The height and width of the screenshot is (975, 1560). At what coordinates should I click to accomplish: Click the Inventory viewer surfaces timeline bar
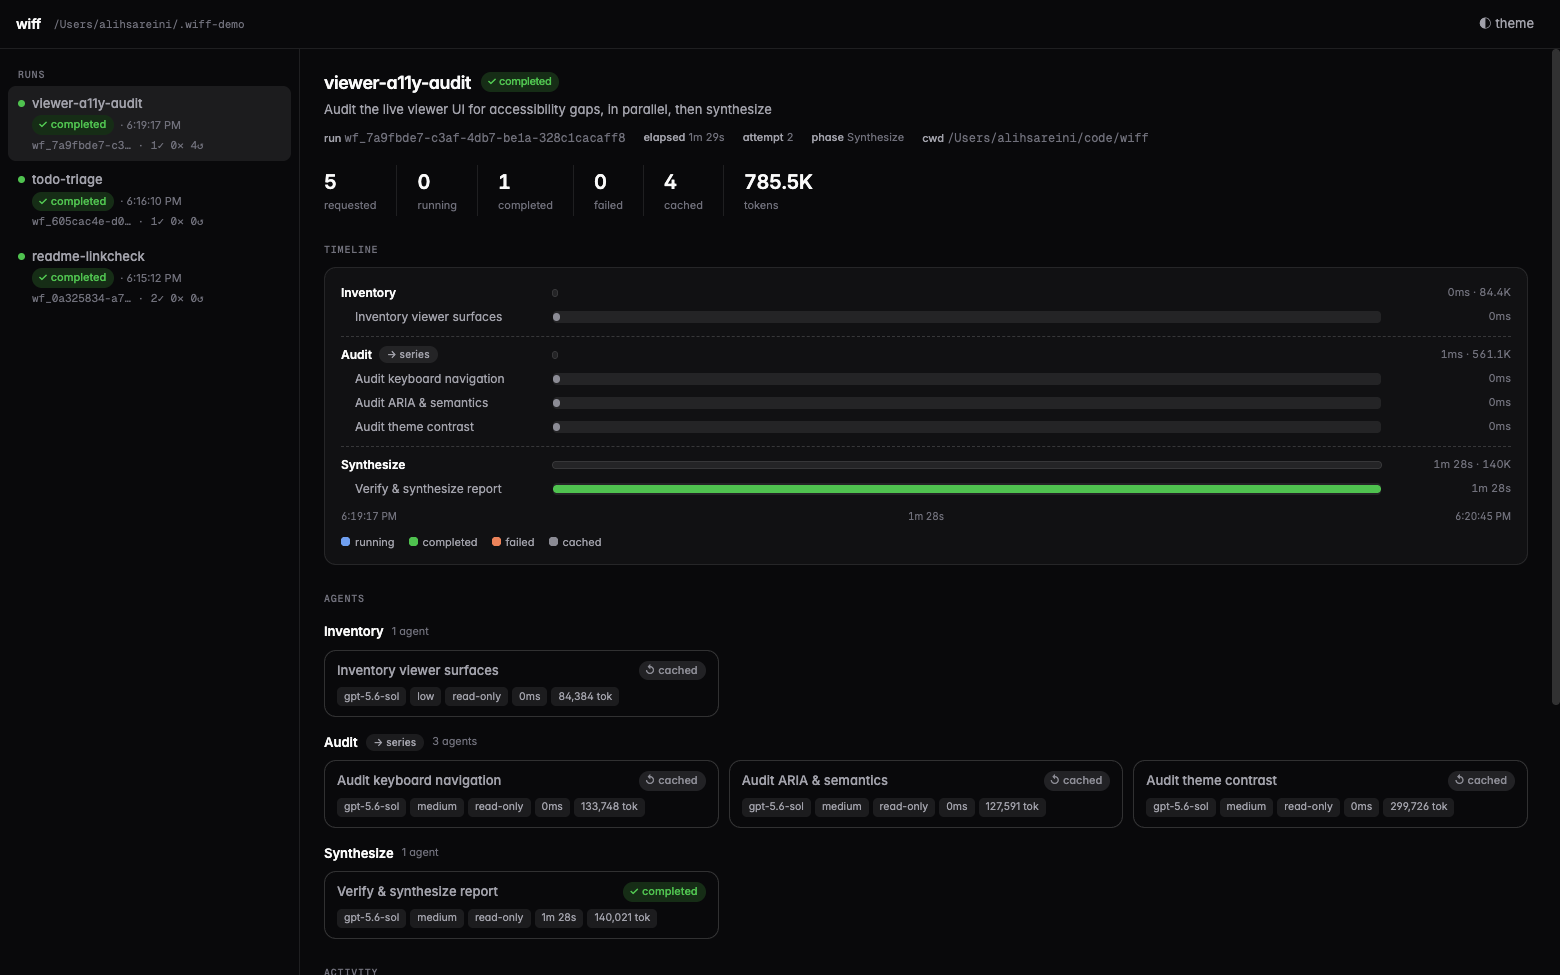(x=967, y=317)
